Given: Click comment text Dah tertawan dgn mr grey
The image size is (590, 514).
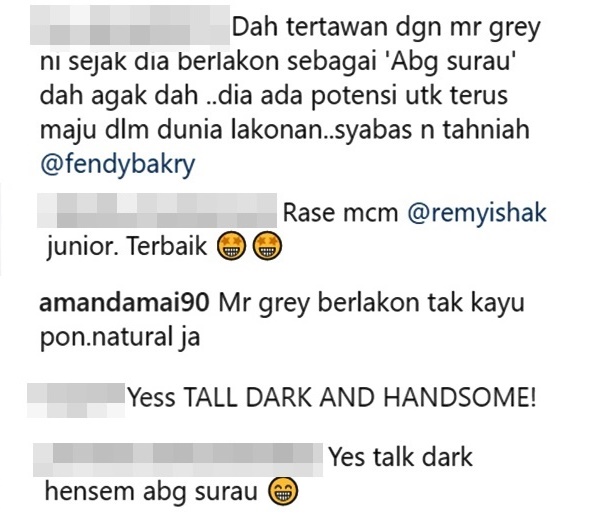Looking at the screenshot, I should coord(386,28).
